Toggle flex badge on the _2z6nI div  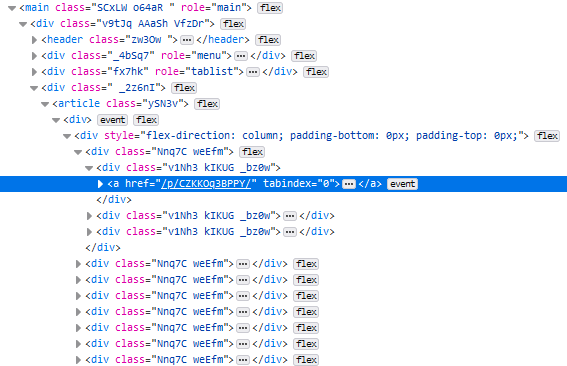(184, 88)
